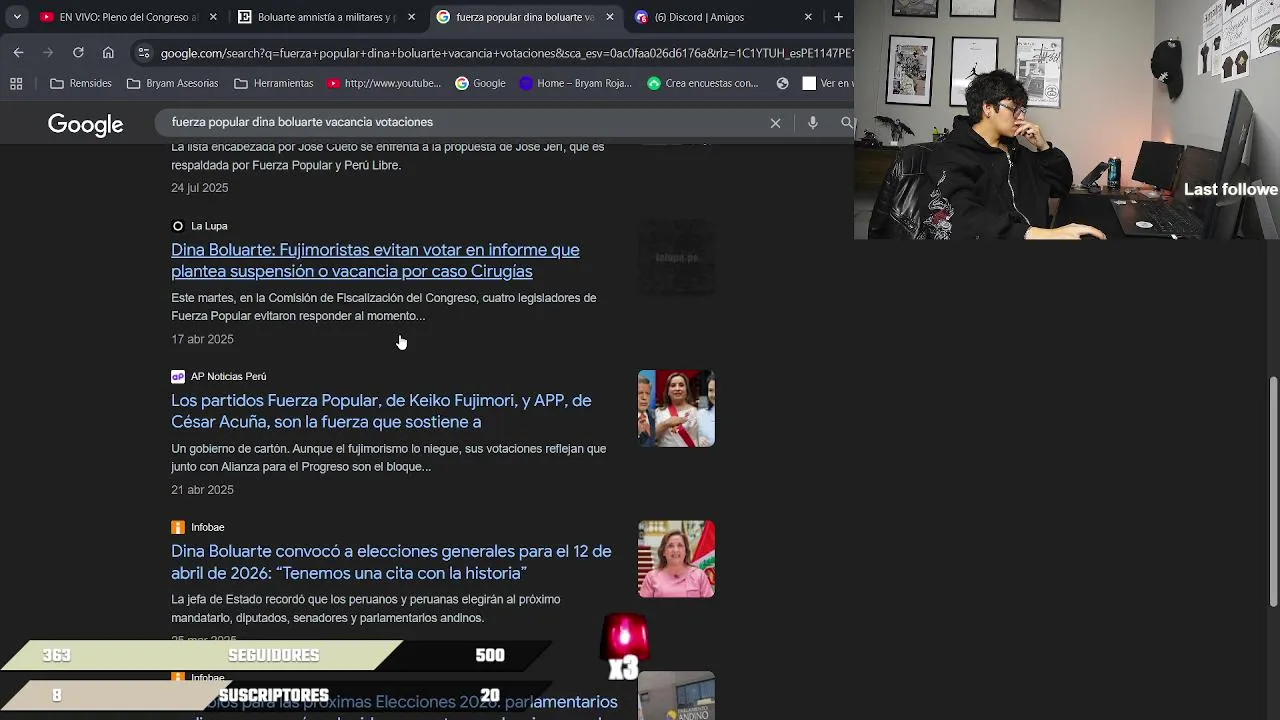Open the home page with the house icon

[x=108, y=52]
